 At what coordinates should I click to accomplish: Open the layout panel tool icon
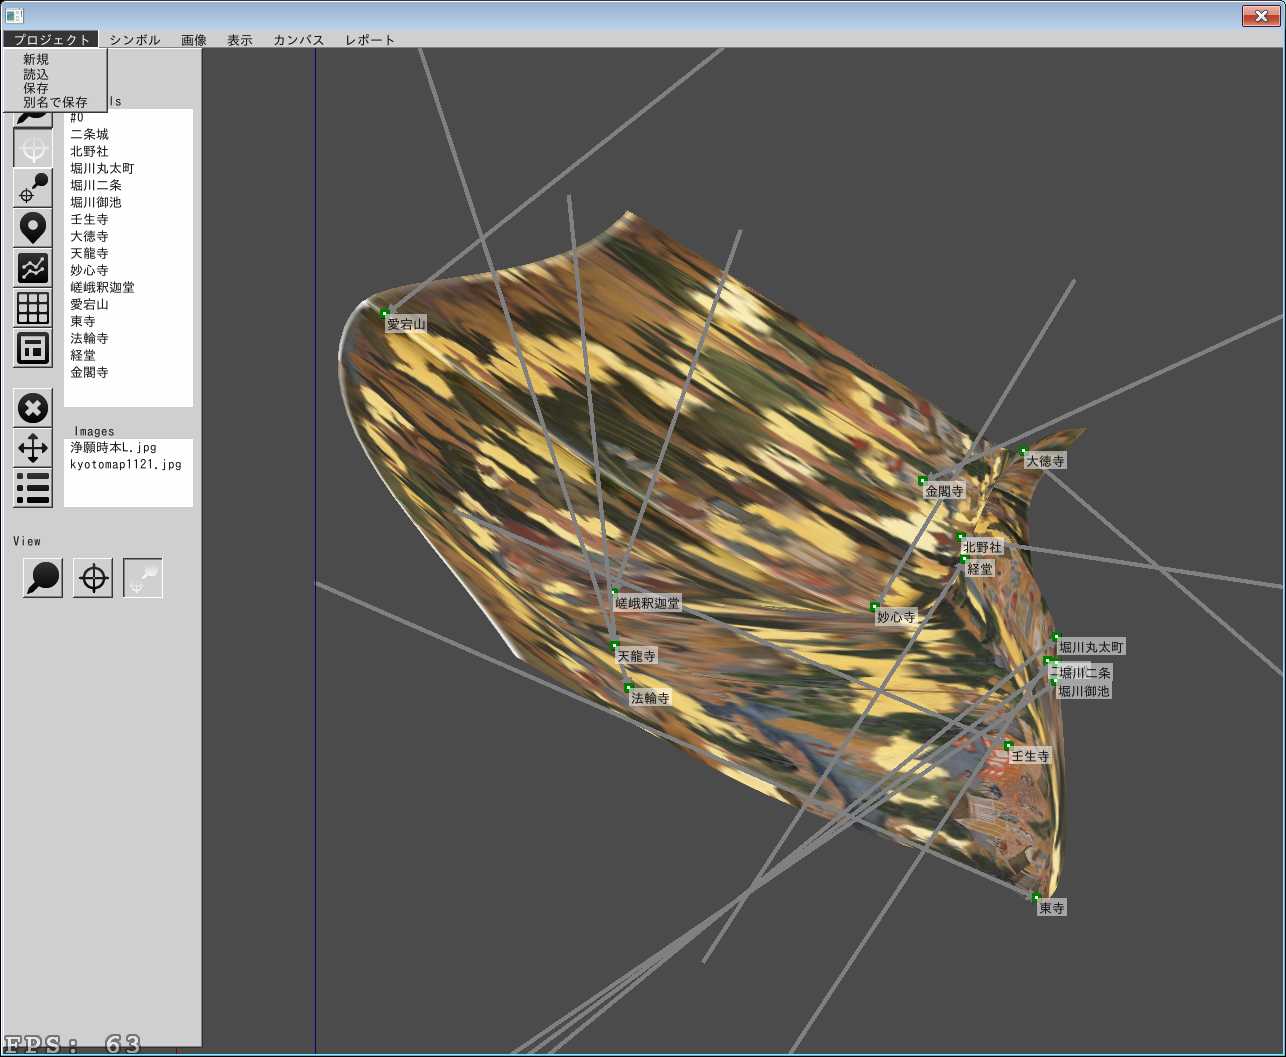click(33, 348)
